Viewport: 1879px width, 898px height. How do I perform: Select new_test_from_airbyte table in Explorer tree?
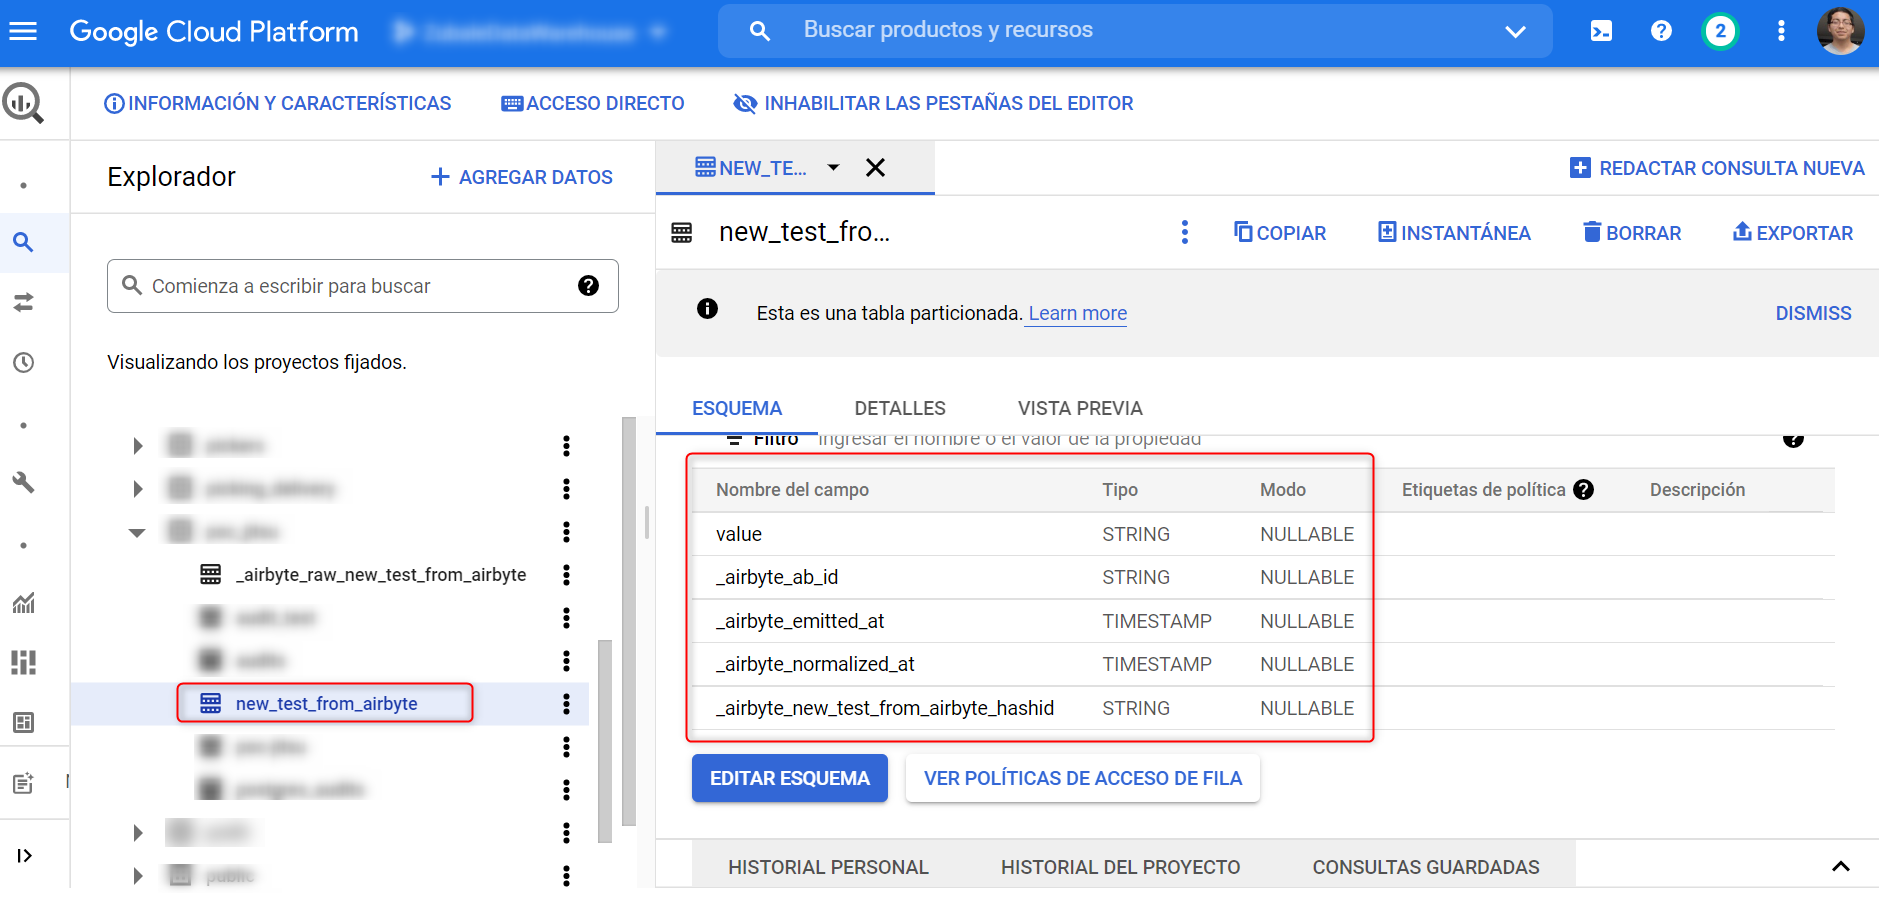point(325,704)
